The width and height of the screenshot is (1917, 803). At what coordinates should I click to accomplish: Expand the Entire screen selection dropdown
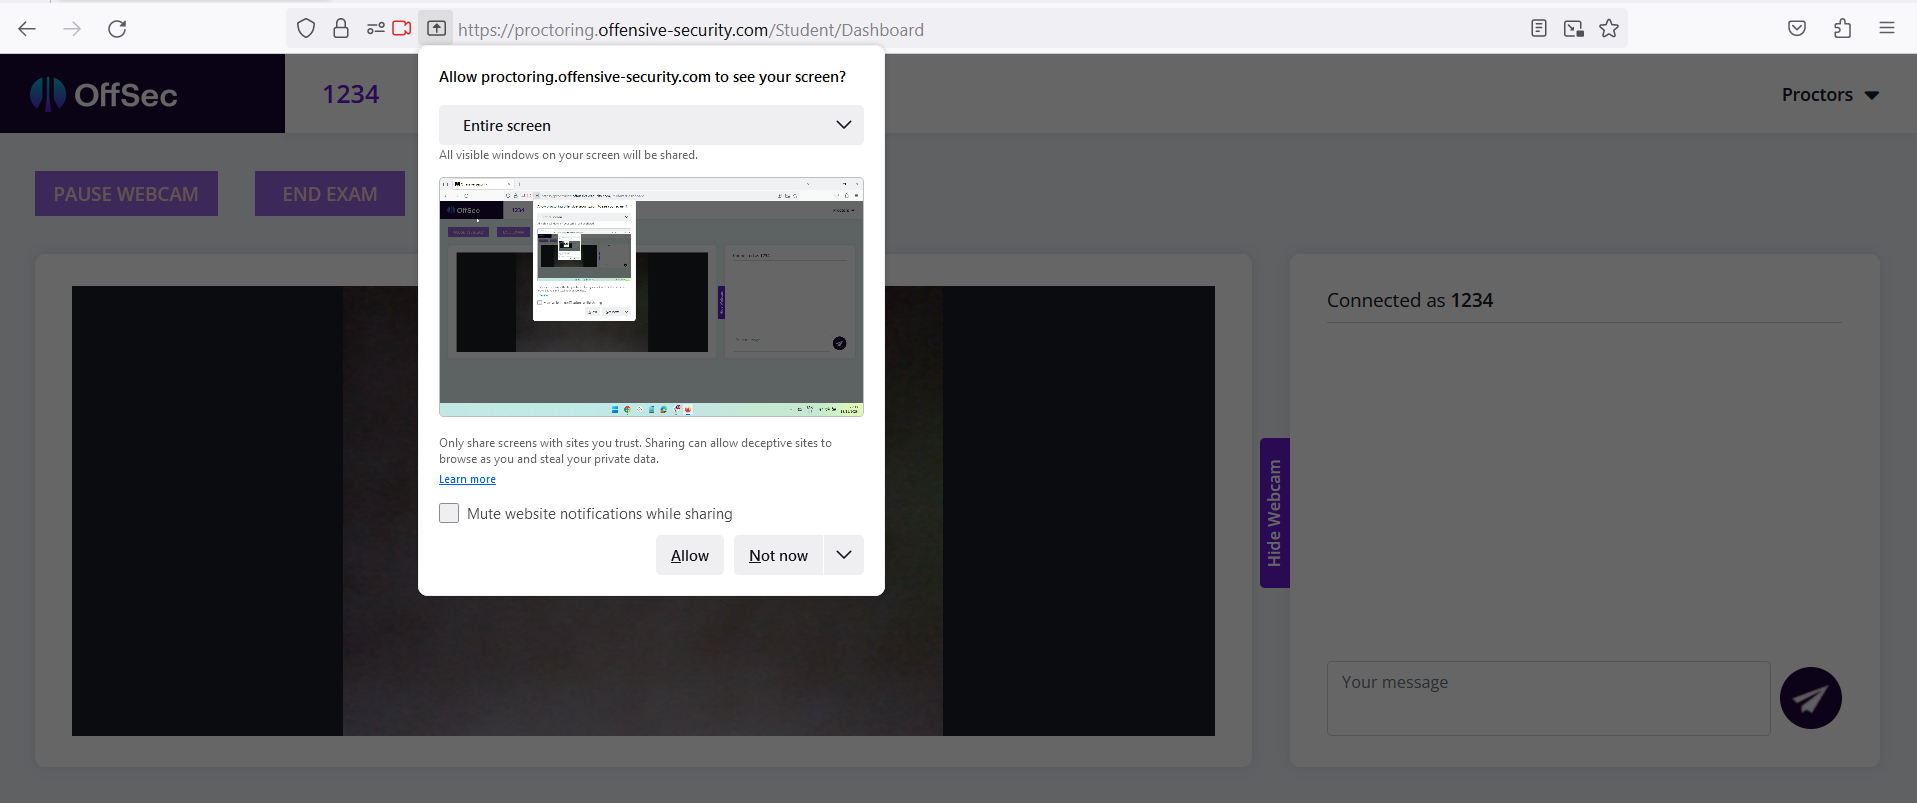651,125
